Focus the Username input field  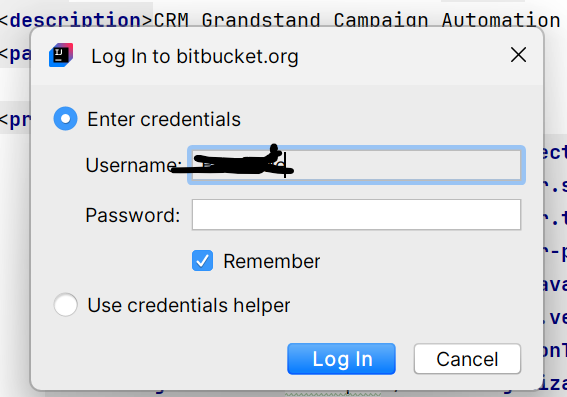pos(356,165)
